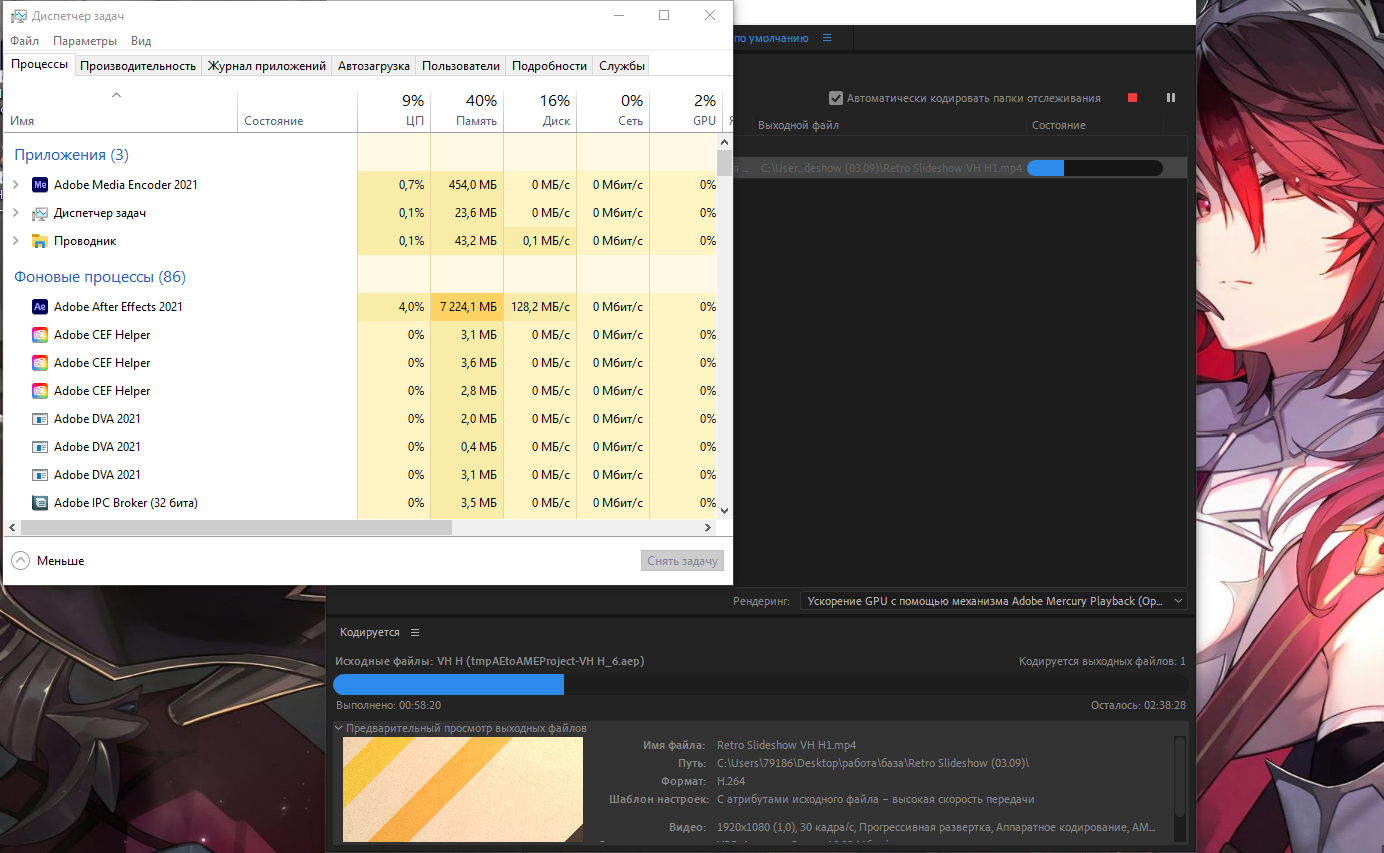Click the Task Manager title bar icon
1384x853 pixels.
[18, 16]
